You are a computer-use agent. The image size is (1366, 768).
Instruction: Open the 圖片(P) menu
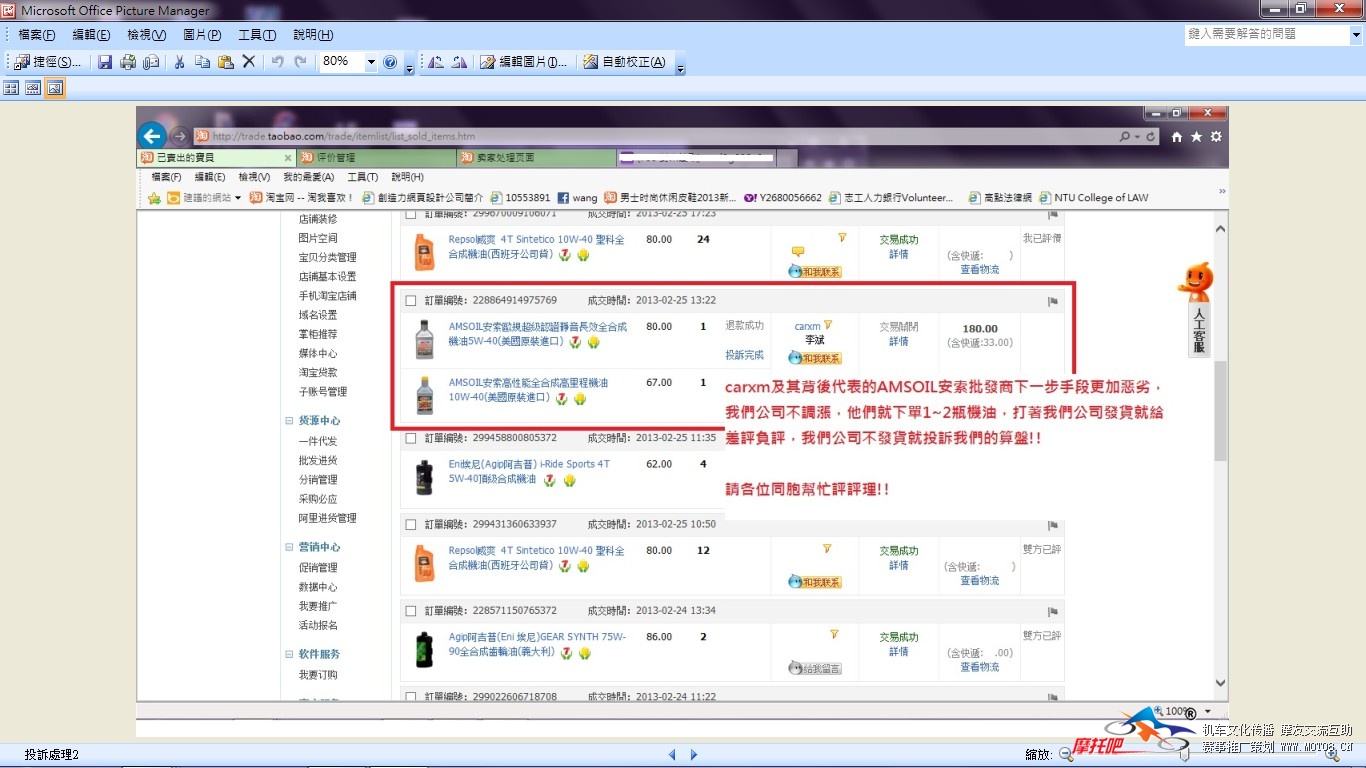(202, 35)
